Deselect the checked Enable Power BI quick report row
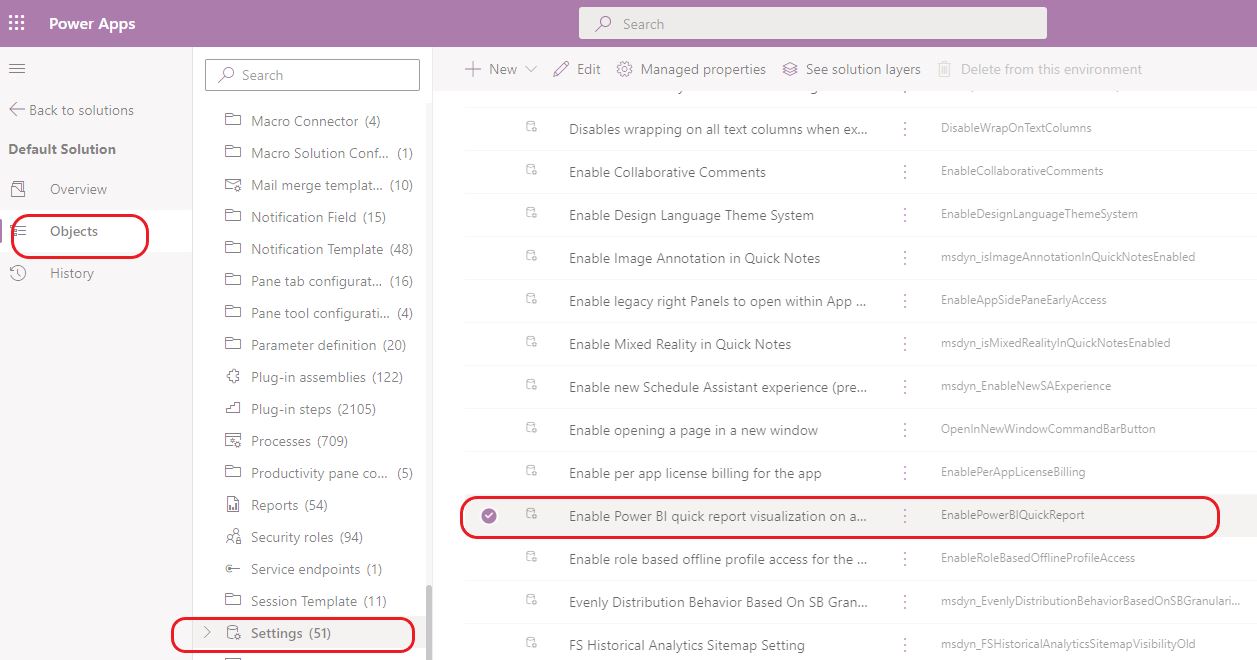This screenshot has height=660, width=1257. point(488,516)
